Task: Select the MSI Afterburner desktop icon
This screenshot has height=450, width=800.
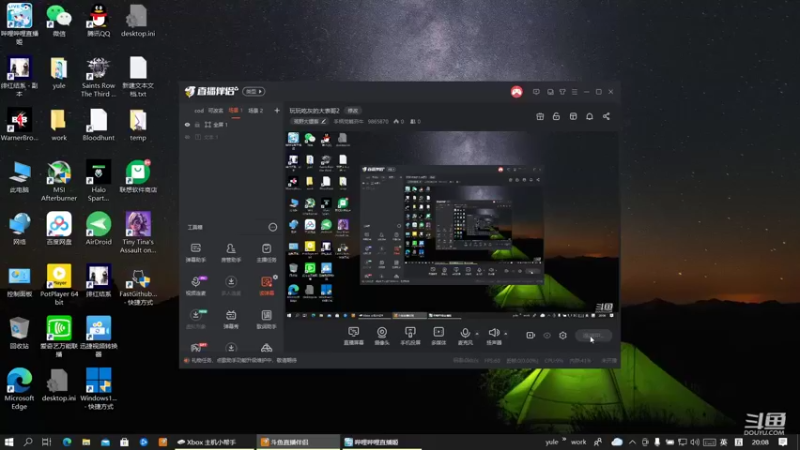Action: (x=59, y=181)
